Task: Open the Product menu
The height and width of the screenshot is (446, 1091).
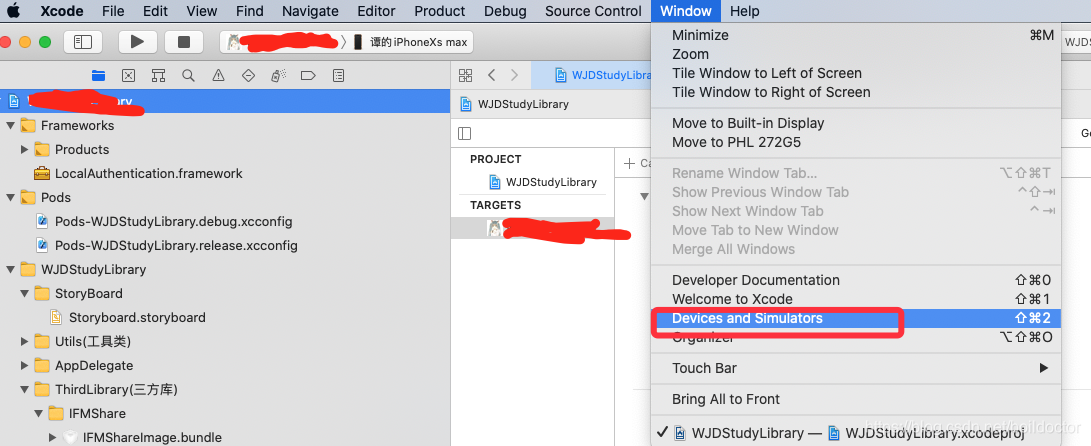Action: 440,11
